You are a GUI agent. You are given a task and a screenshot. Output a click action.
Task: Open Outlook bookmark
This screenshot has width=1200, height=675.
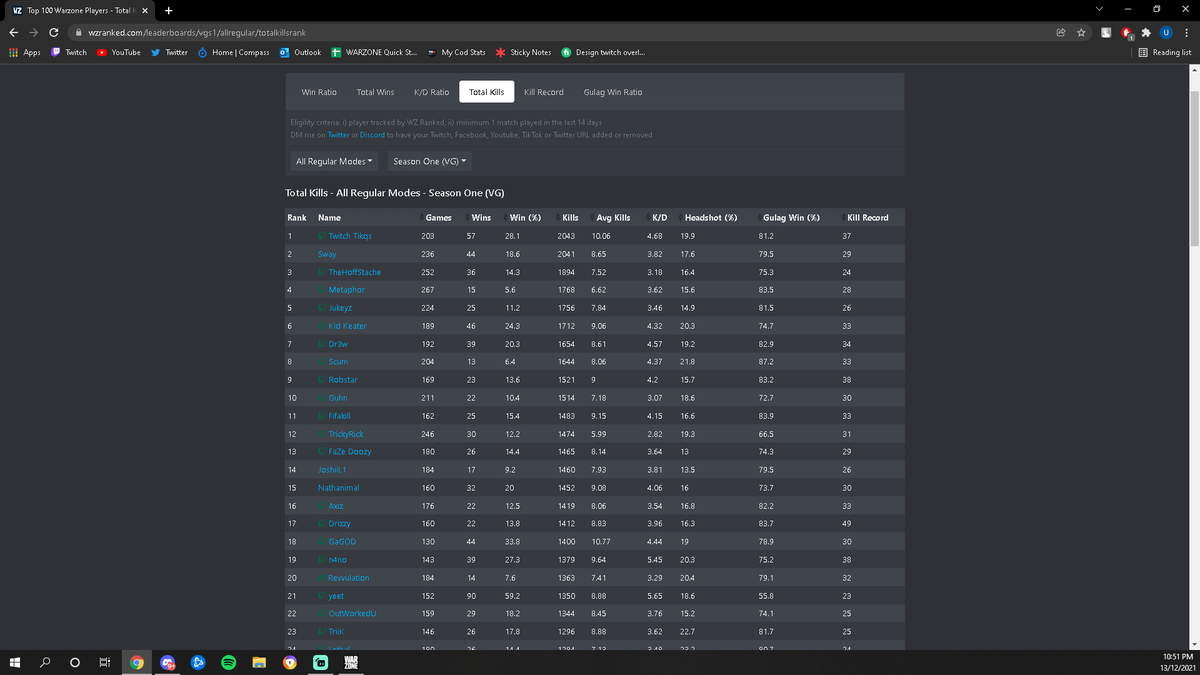point(300,52)
